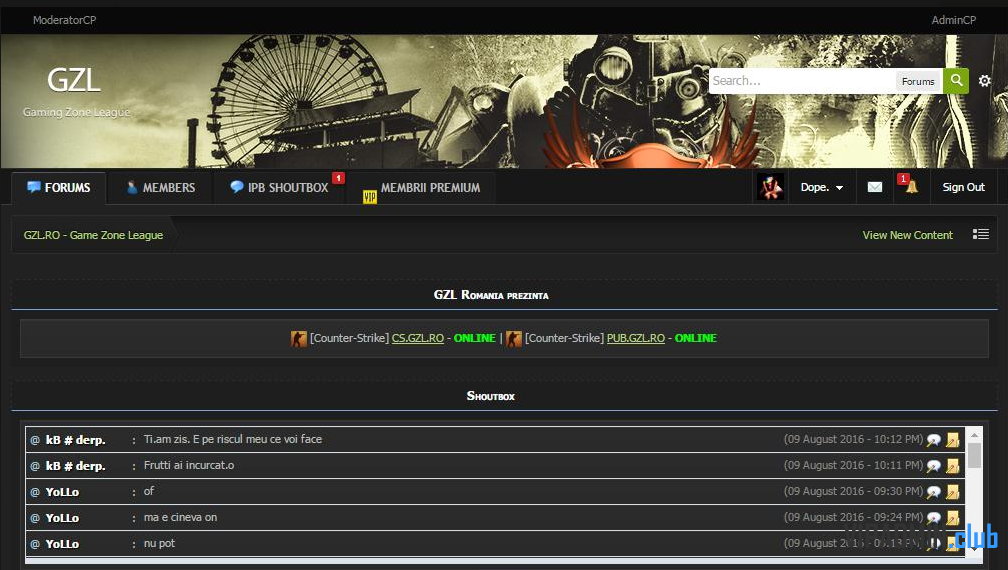Click the Counter-Strike icon next to CS.GZL.RO
The width and height of the screenshot is (1008, 570).
299,339
